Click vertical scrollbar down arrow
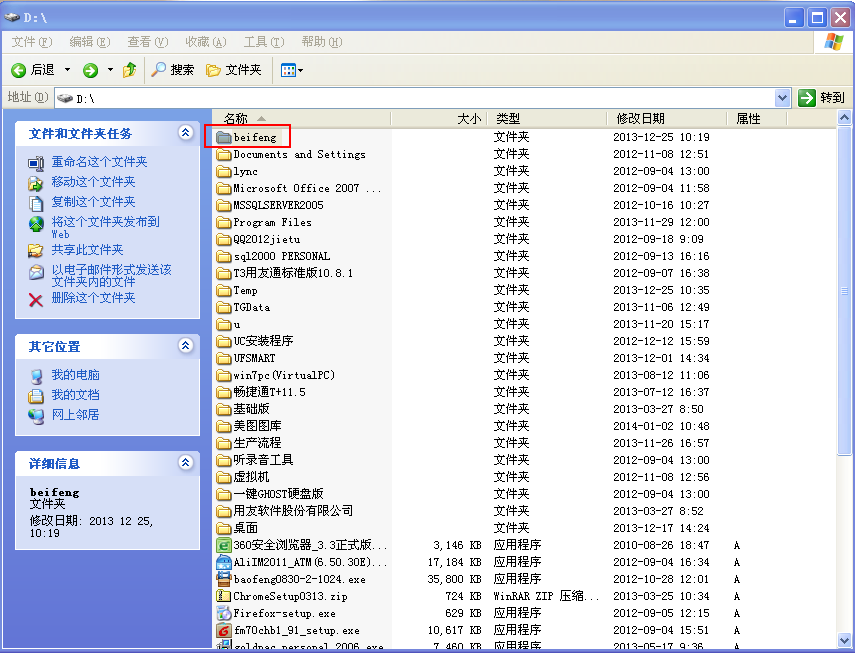 pos(844,640)
